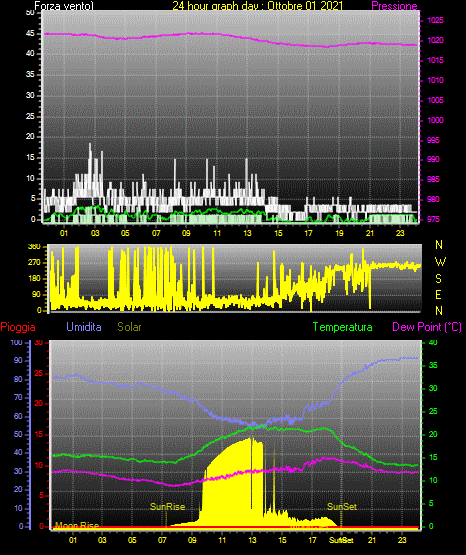
Task: Click the 90 value on blue humidity axis
Action: point(18,360)
